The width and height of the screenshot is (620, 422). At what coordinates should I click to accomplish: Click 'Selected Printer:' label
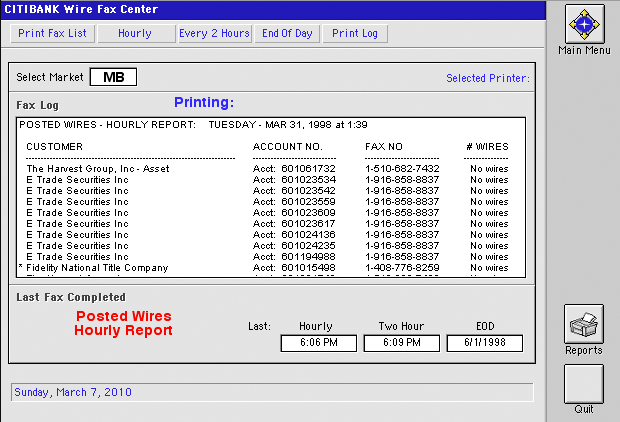click(x=488, y=78)
